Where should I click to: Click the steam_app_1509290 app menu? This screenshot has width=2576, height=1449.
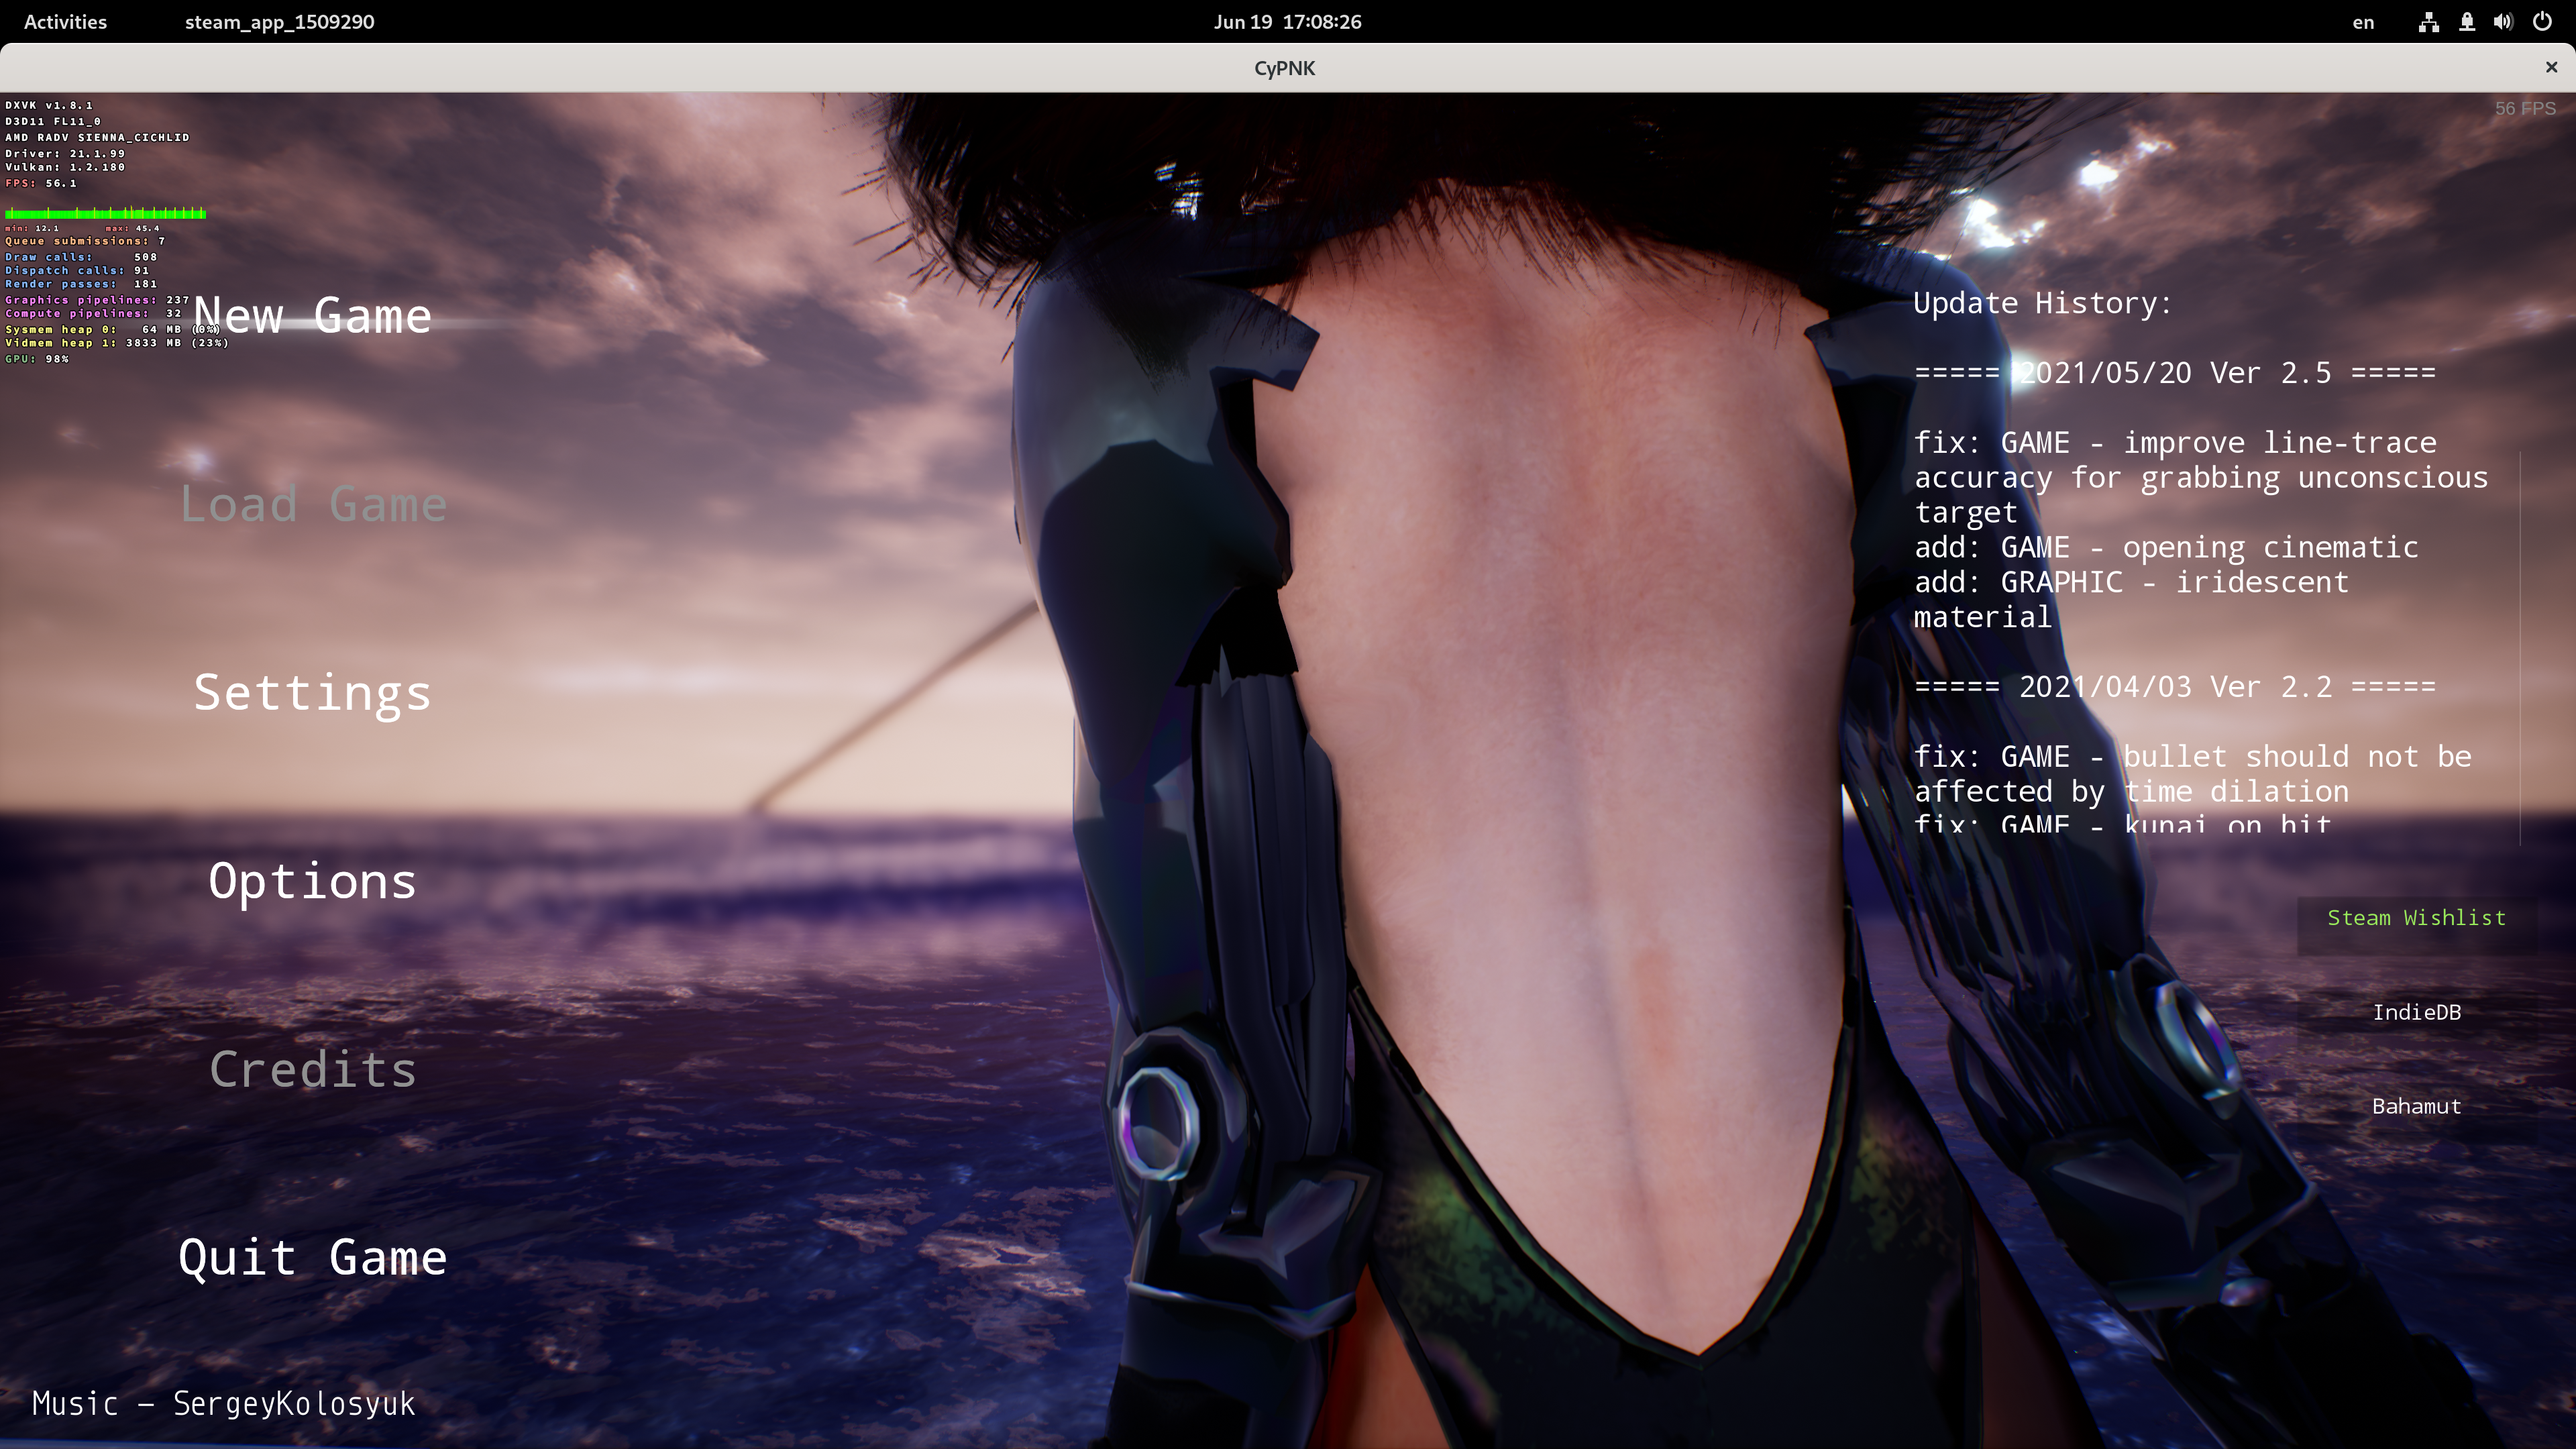pos(279,21)
